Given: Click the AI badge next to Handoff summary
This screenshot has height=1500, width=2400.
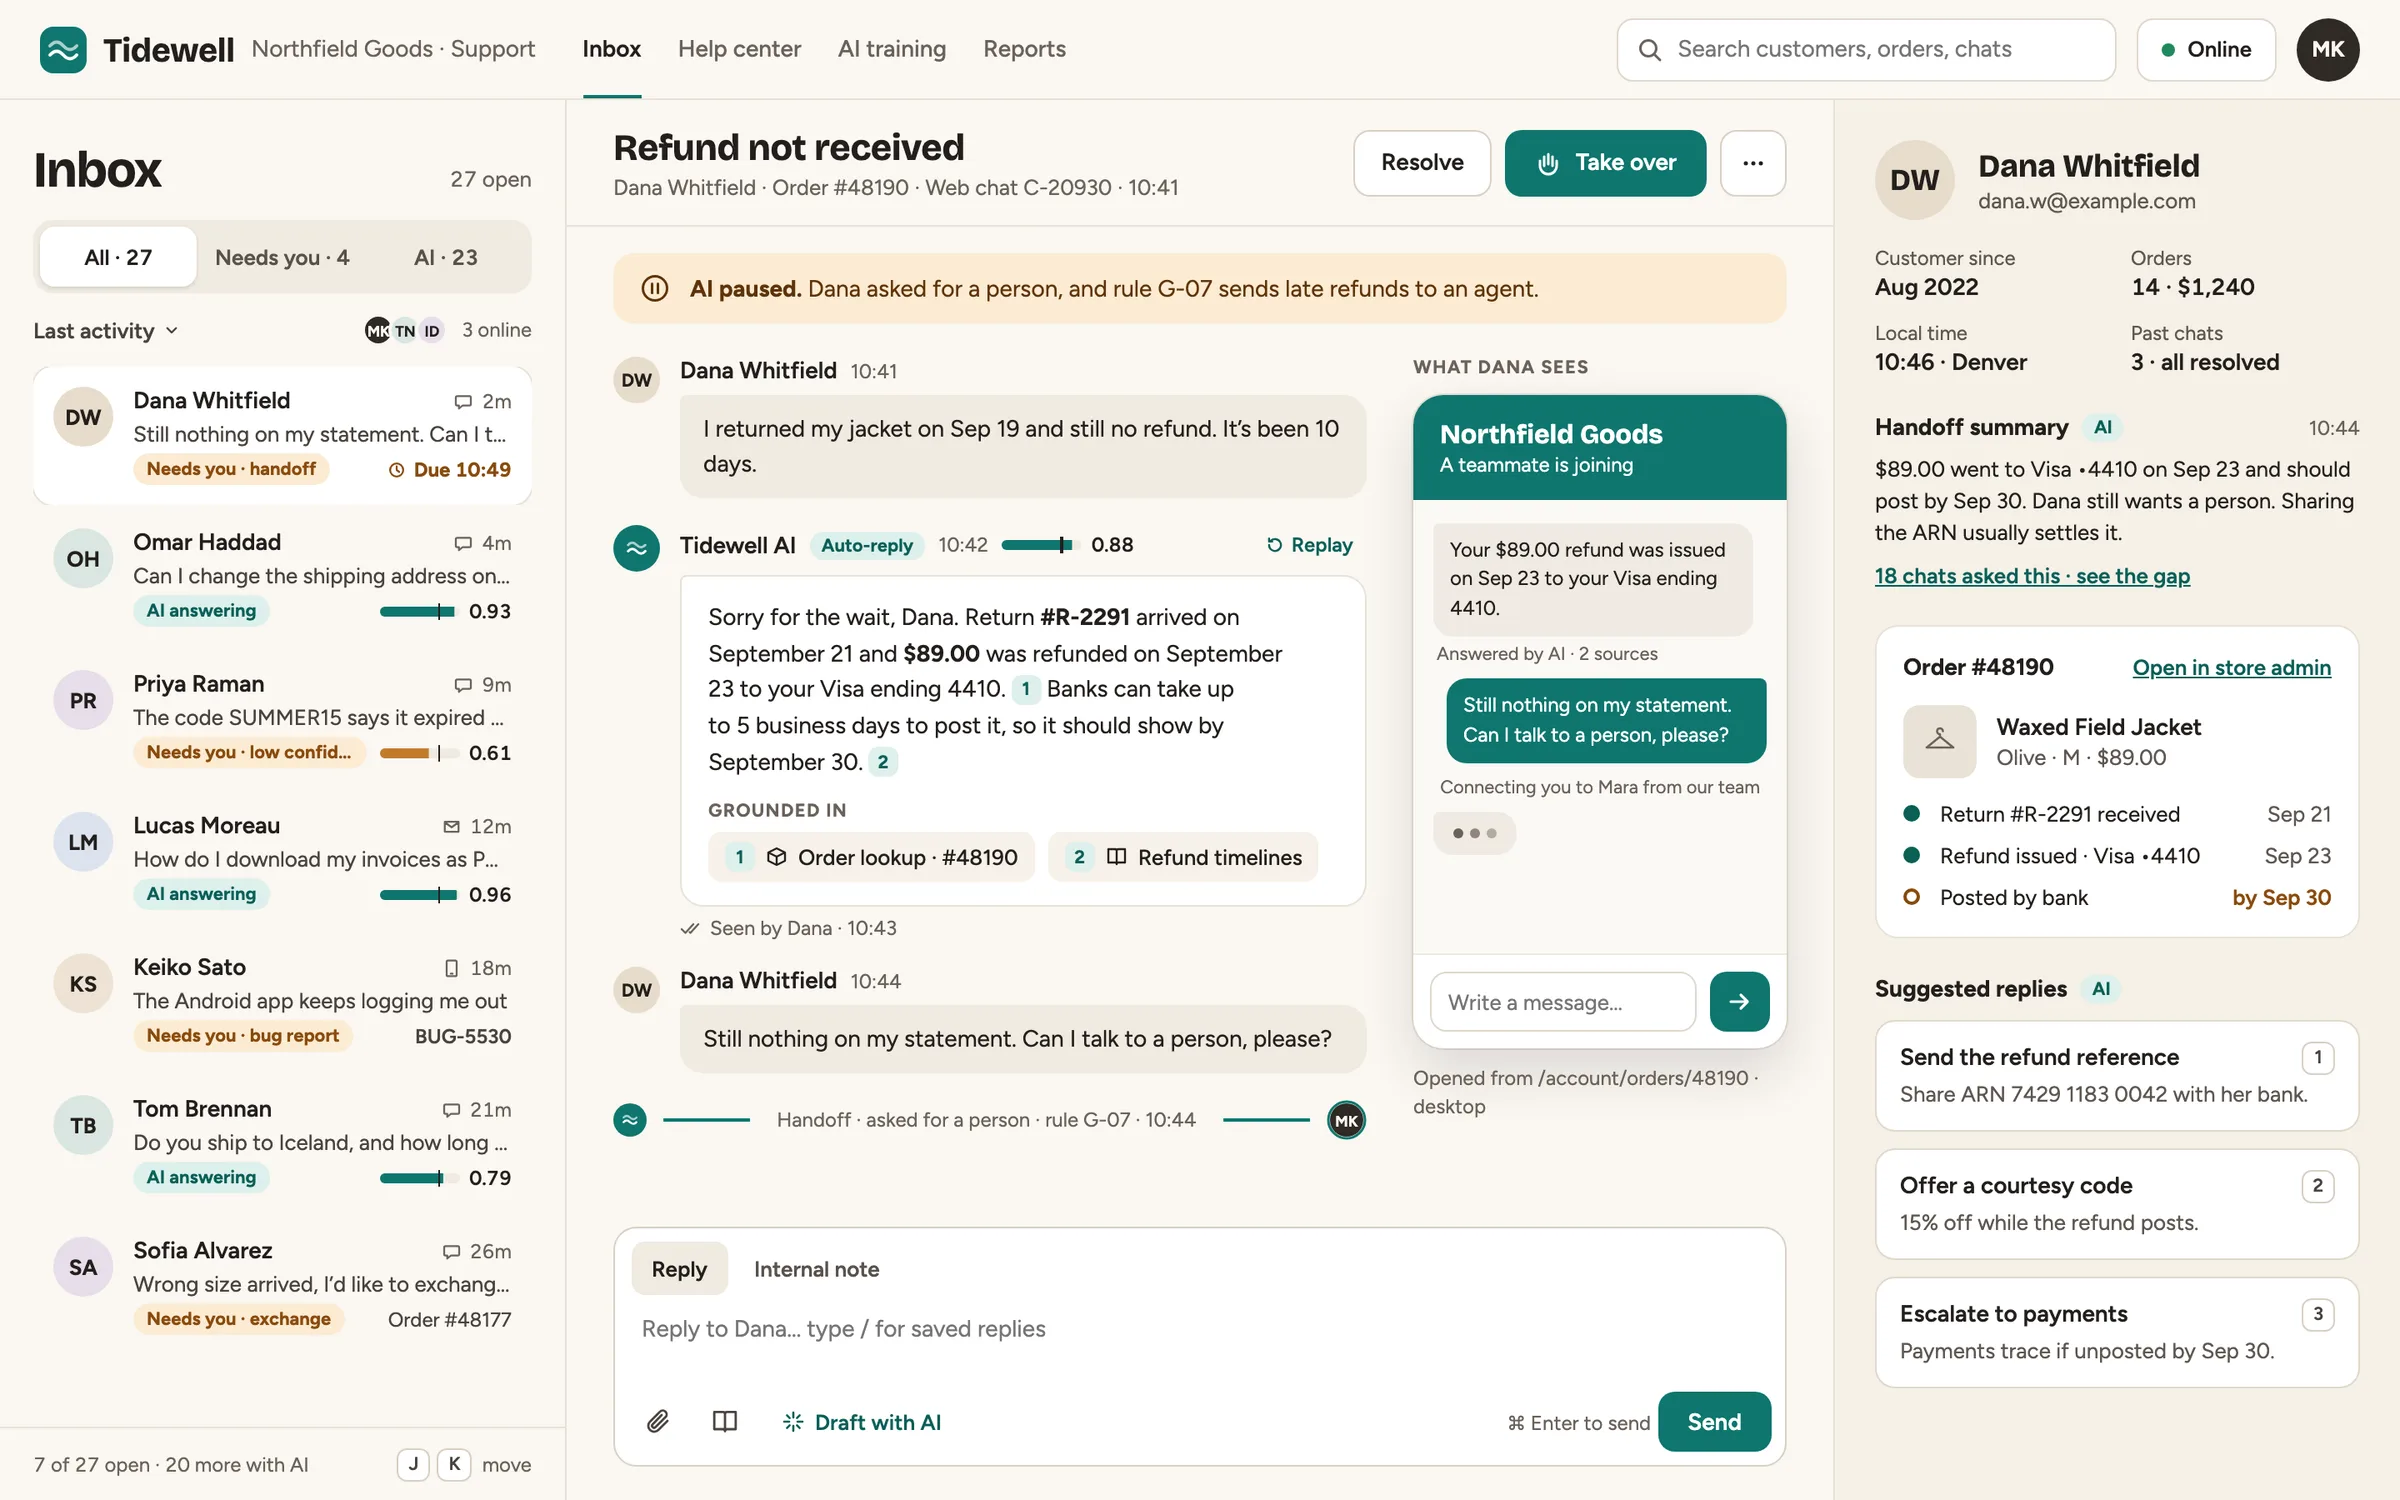Looking at the screenshot, I should click(2103, 428).
